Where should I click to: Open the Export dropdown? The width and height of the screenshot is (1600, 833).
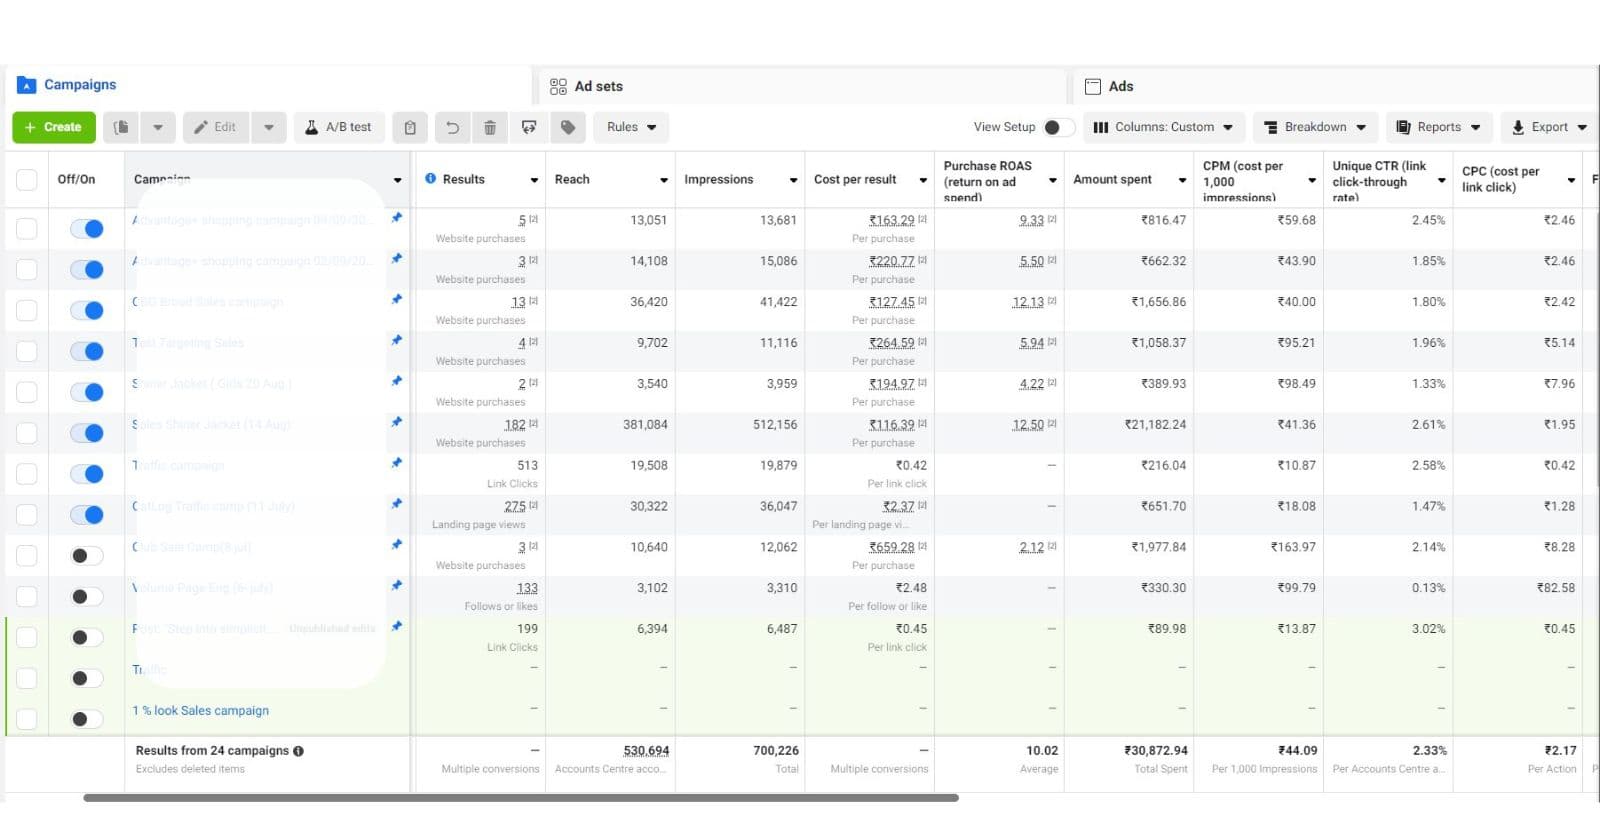(1550, 127)
